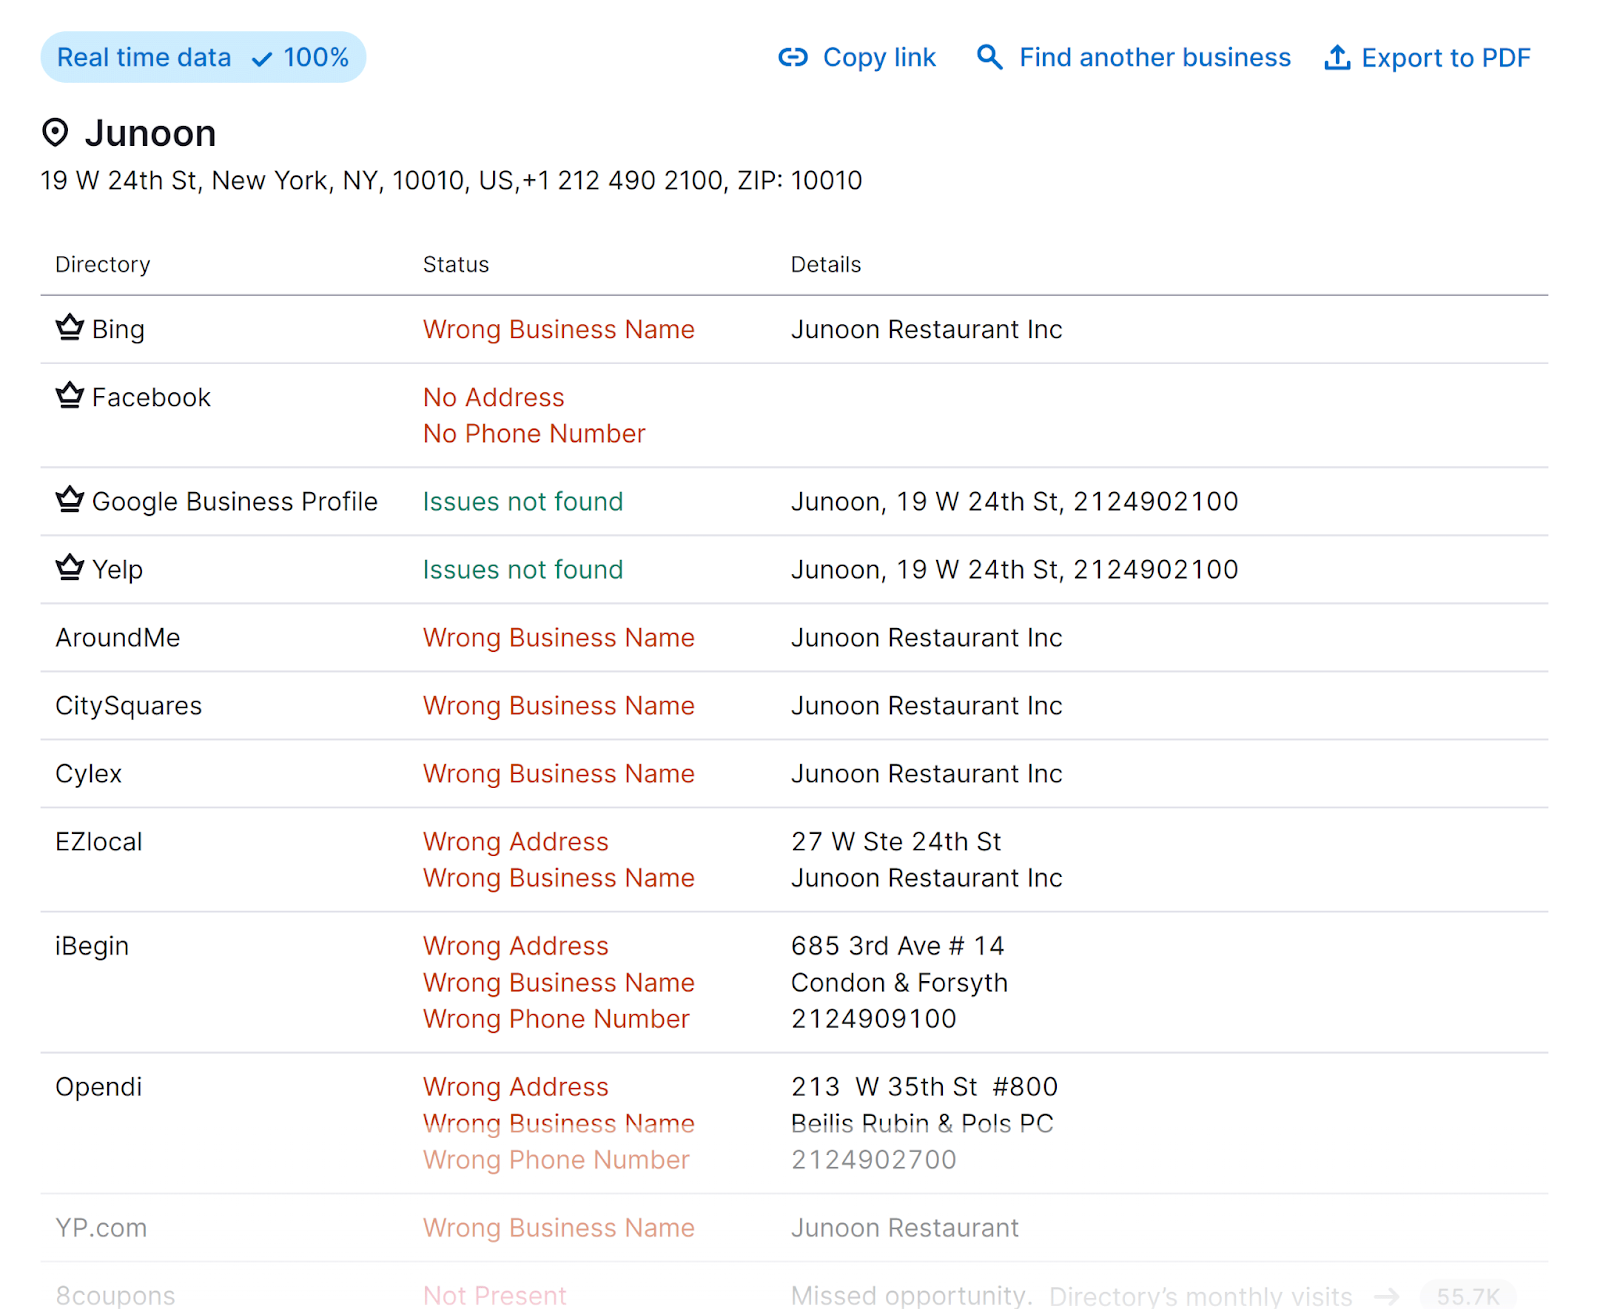Click phone number 2124909100 detail
The width and height of the screenshot is (1600, 1309).
(x=874, y=1018)
